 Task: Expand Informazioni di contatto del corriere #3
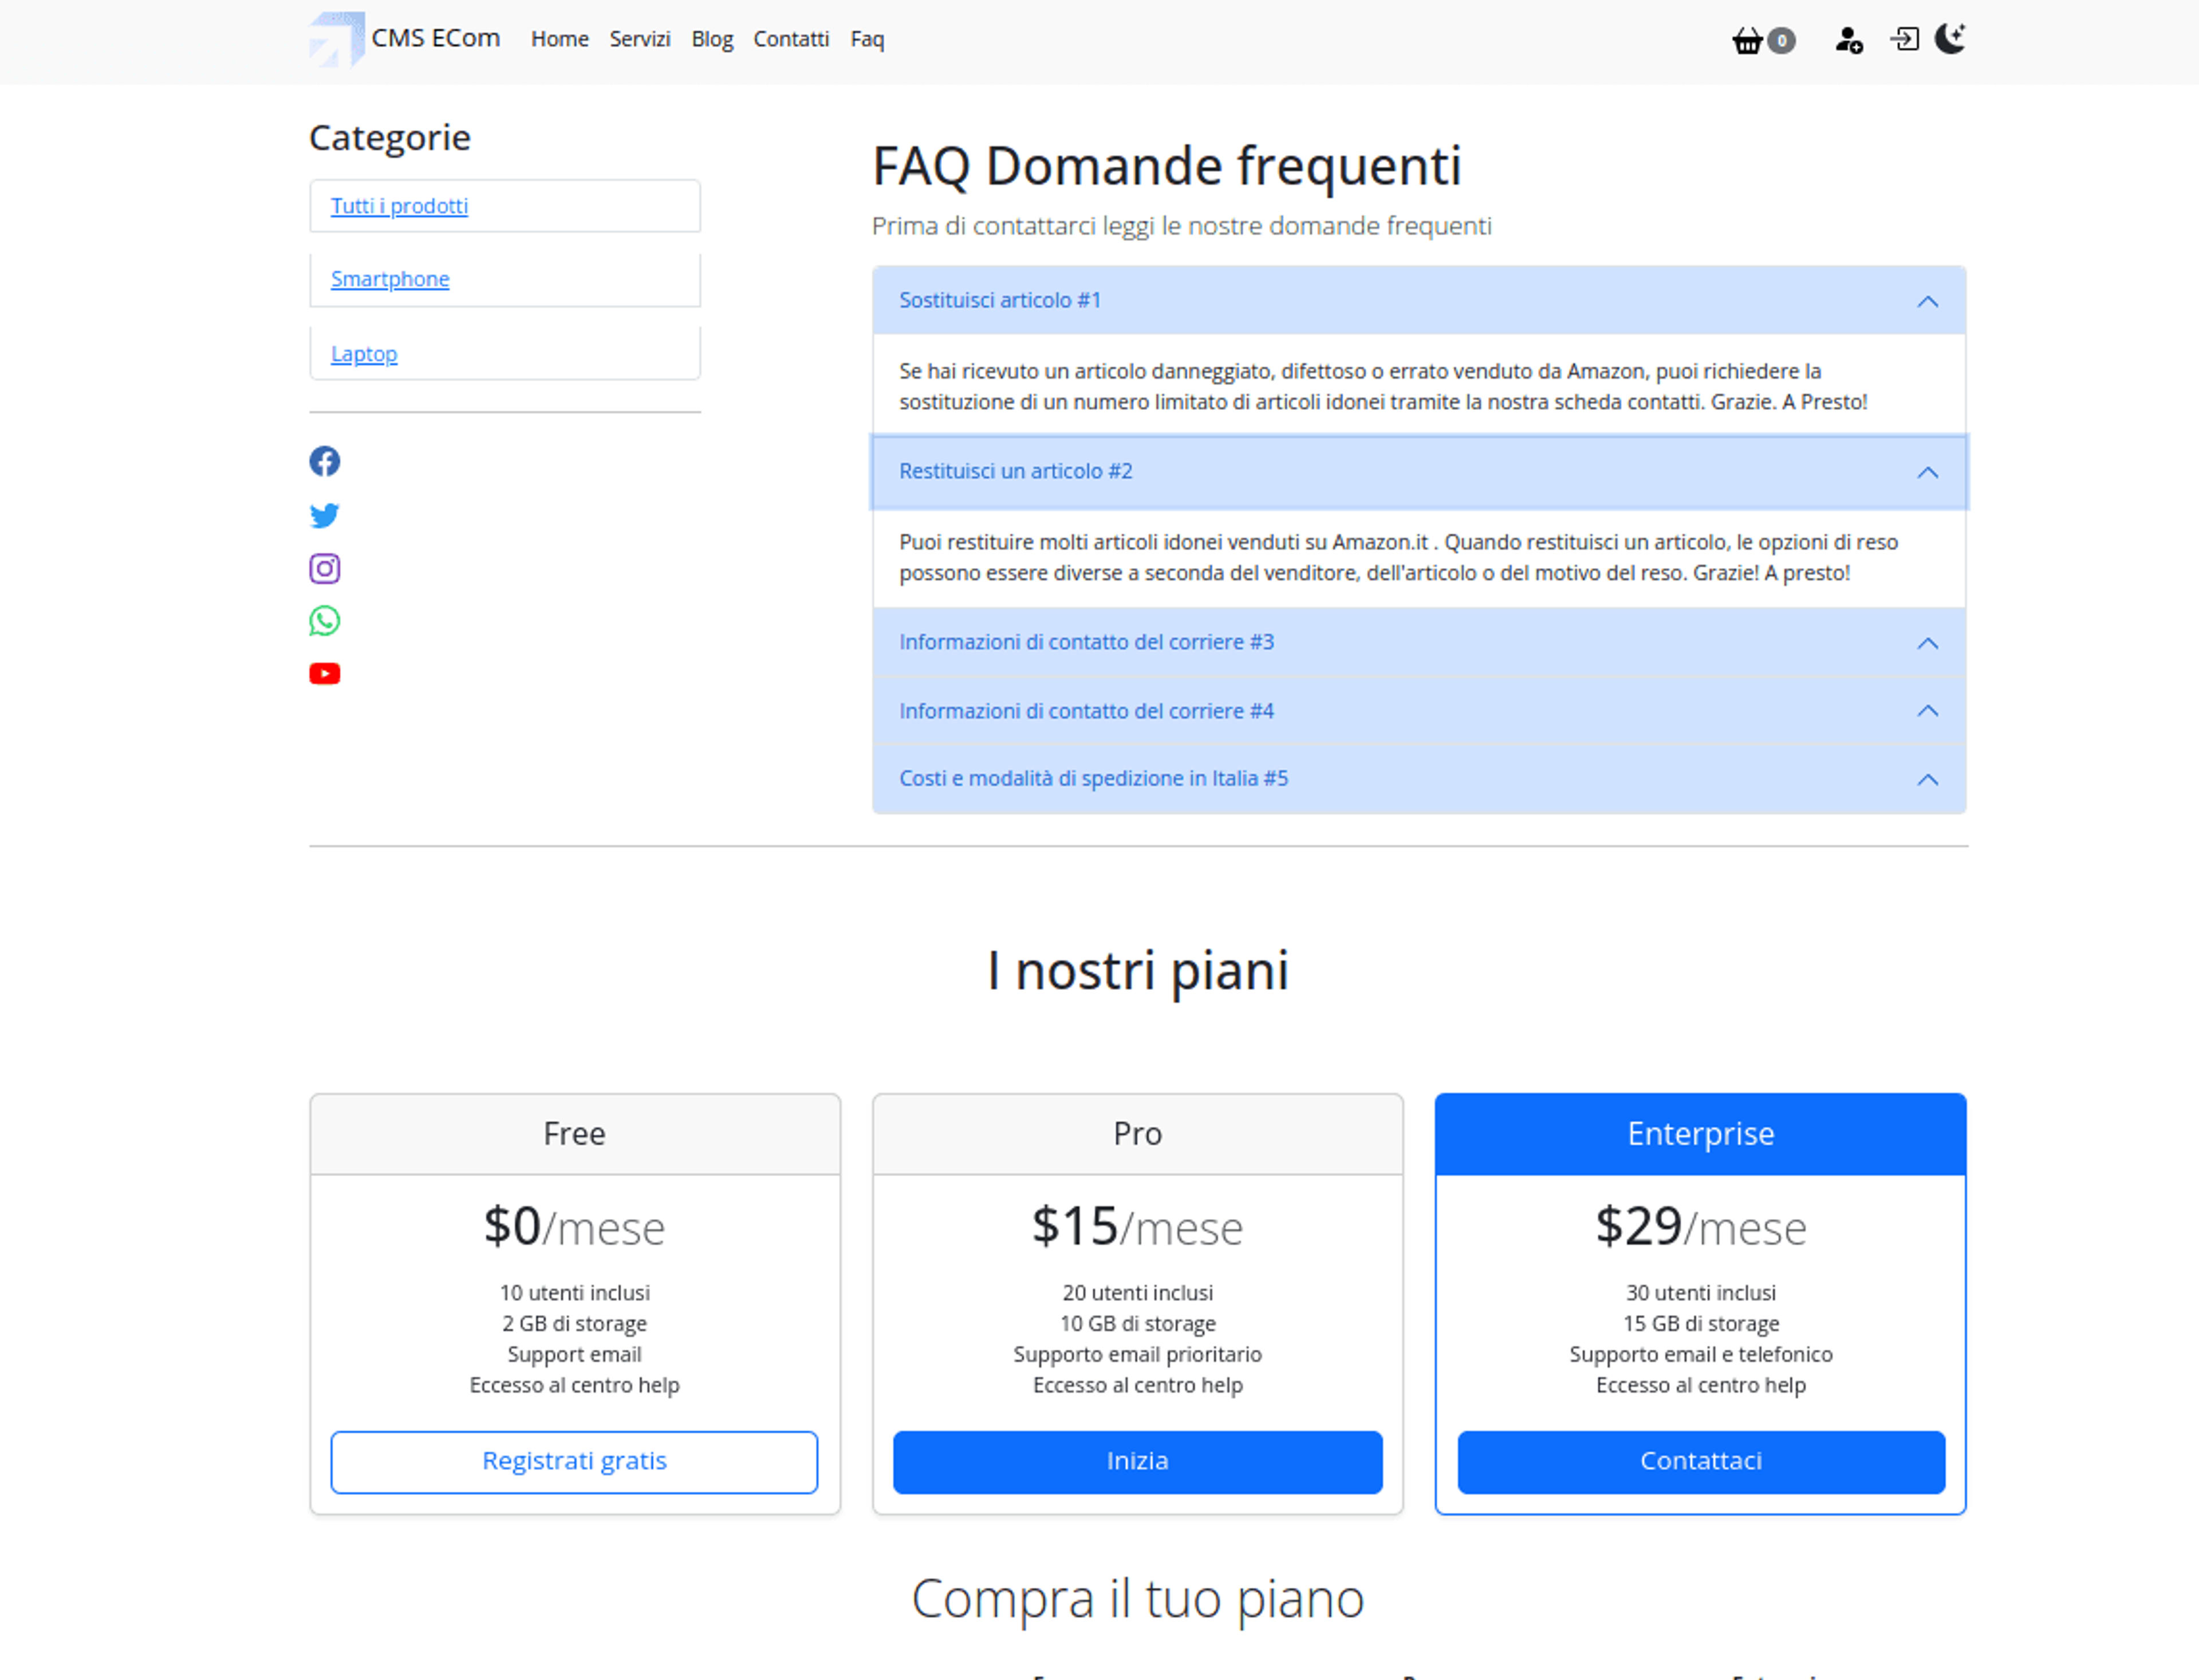(1419, 643)
